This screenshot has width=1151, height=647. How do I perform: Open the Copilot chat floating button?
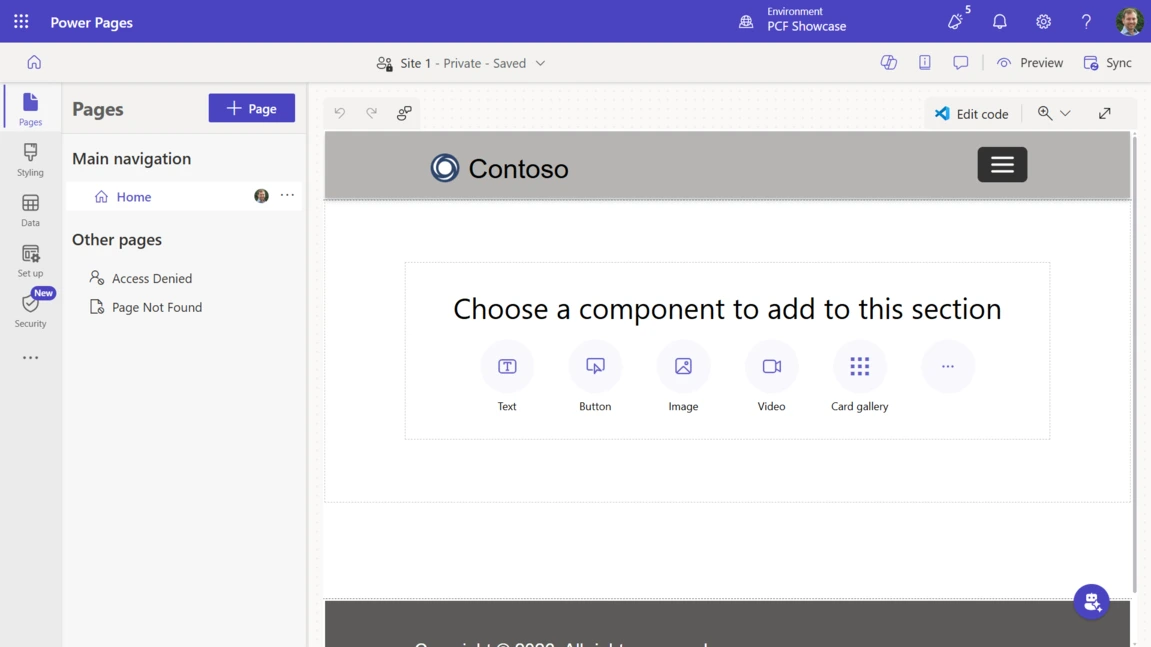point(1092,602)
